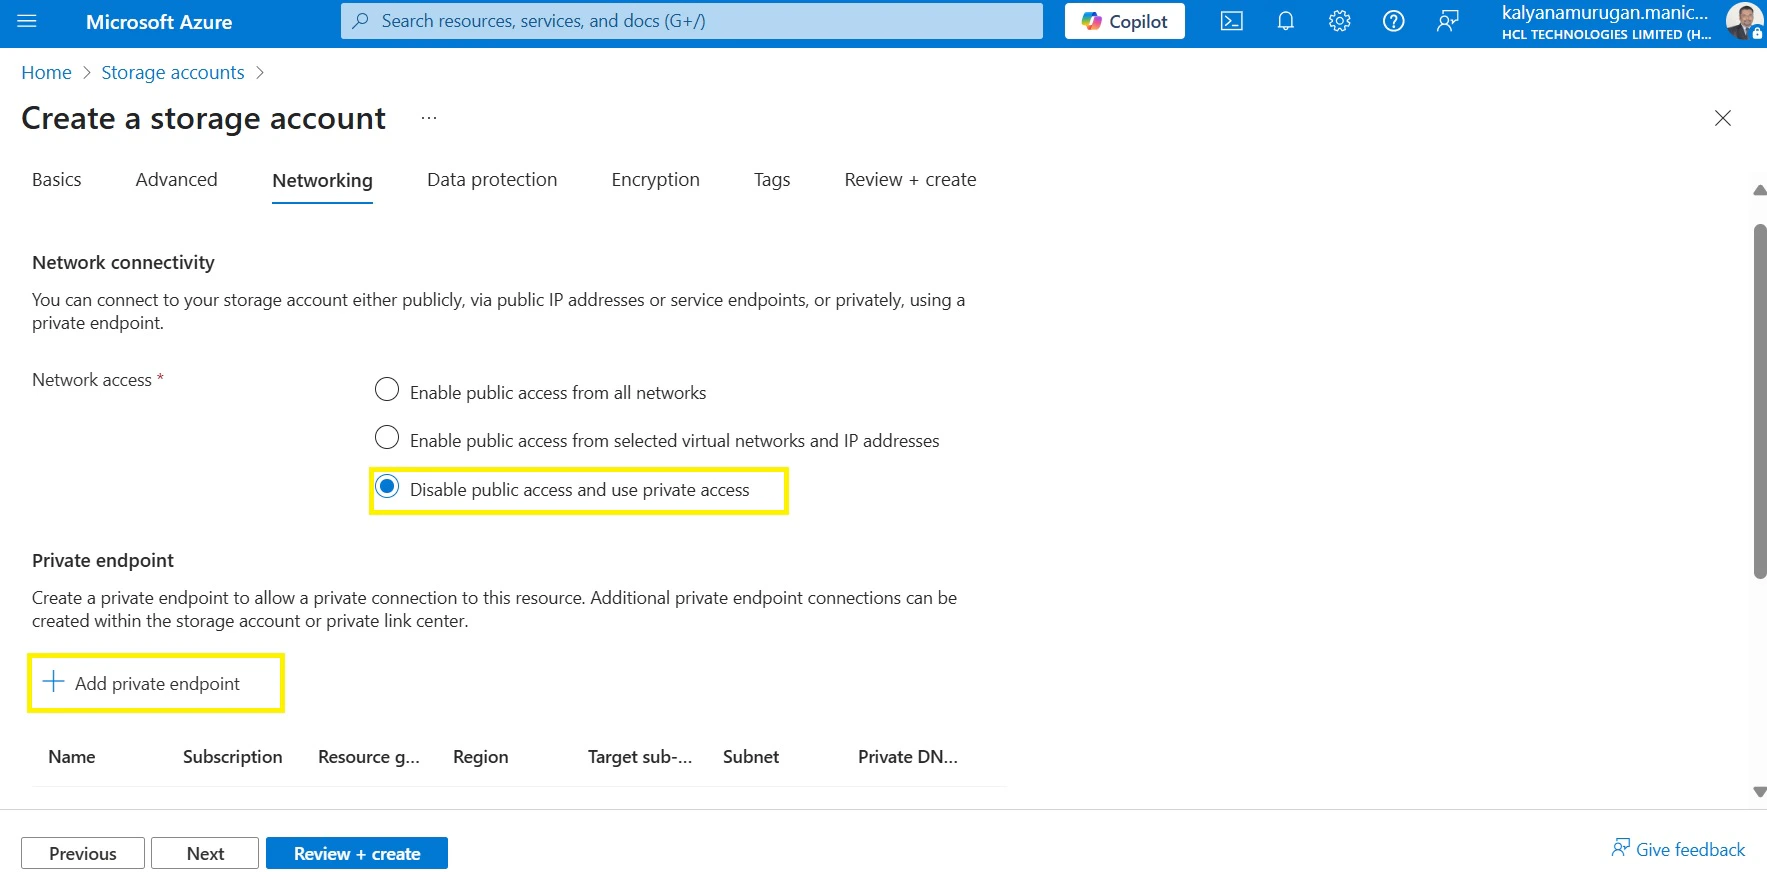This screenshot has height=872, width=1767.
Task: Click the Network connectivity heading
Action: click(123, 262)
